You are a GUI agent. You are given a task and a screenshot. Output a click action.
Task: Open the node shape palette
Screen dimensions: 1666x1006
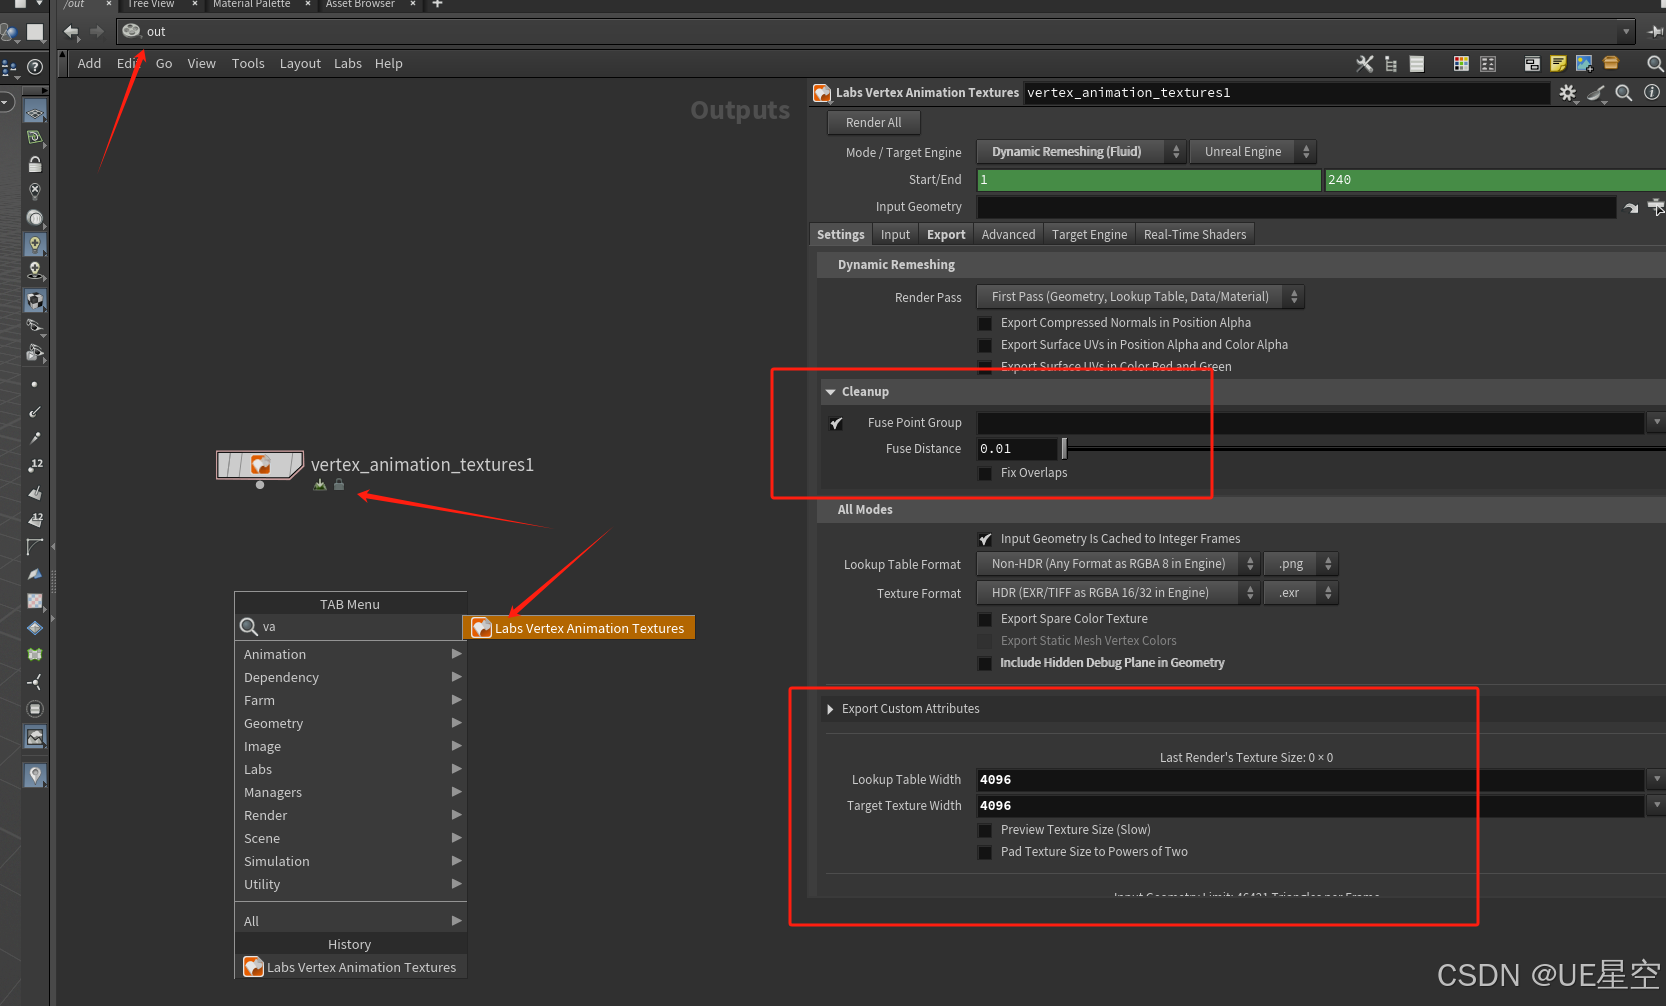[1488, 64]
